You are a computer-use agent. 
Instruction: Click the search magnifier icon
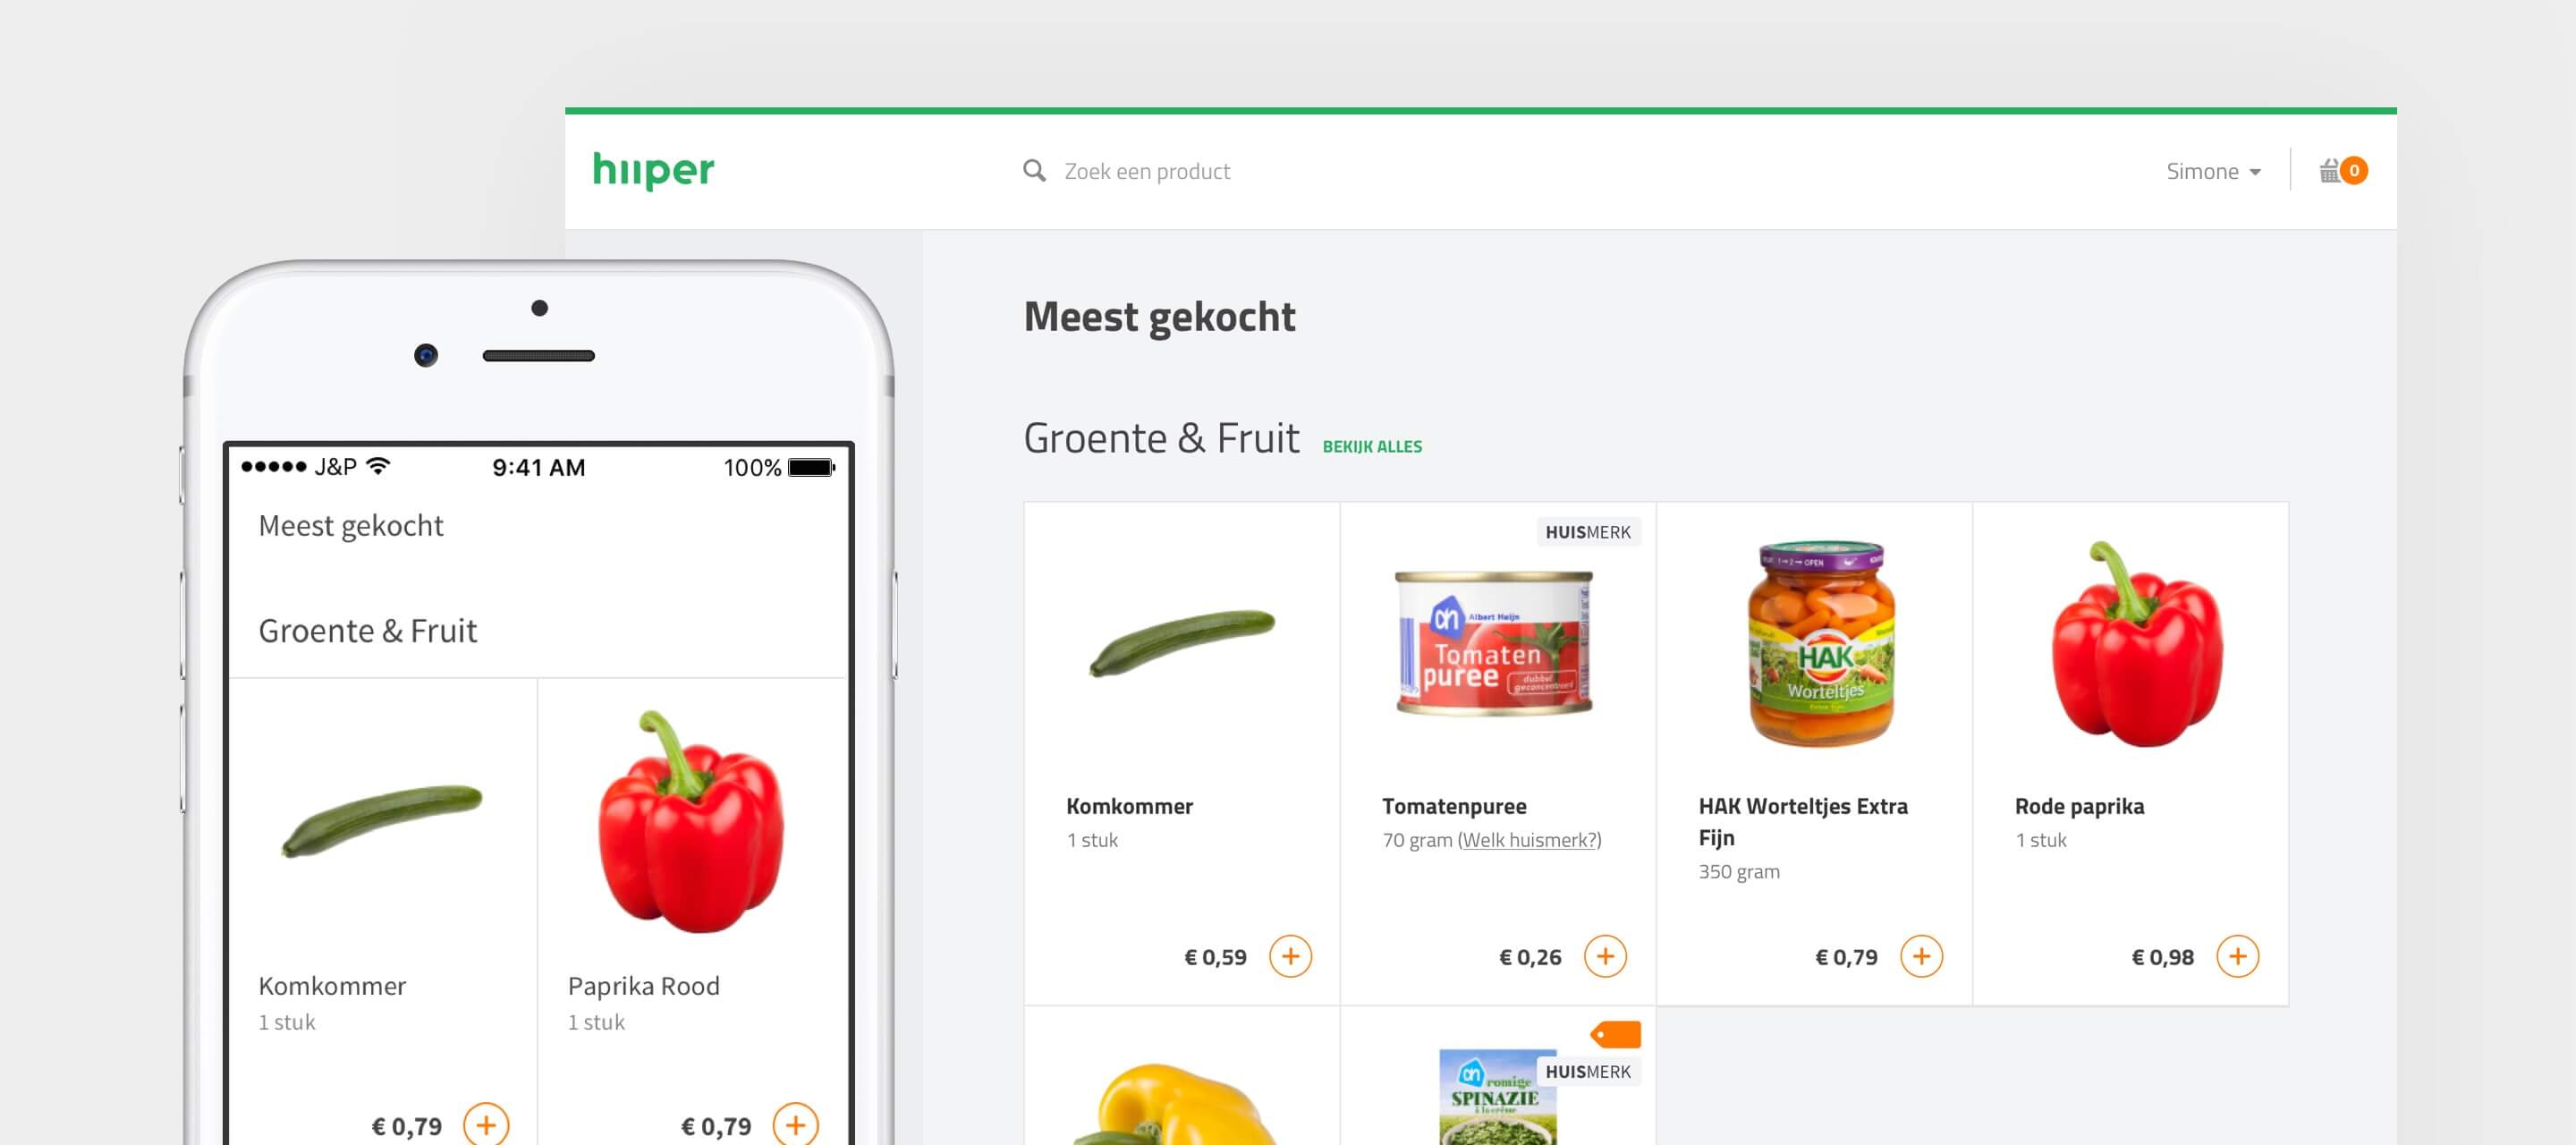click(x=1034, y=171)
